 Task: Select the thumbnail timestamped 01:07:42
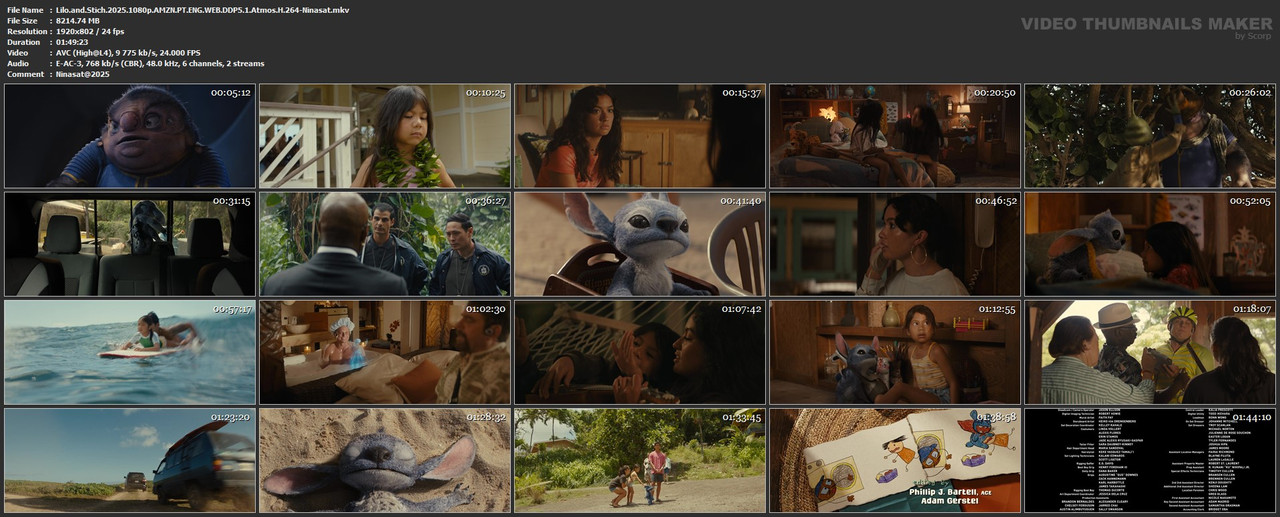click(640, 352)
